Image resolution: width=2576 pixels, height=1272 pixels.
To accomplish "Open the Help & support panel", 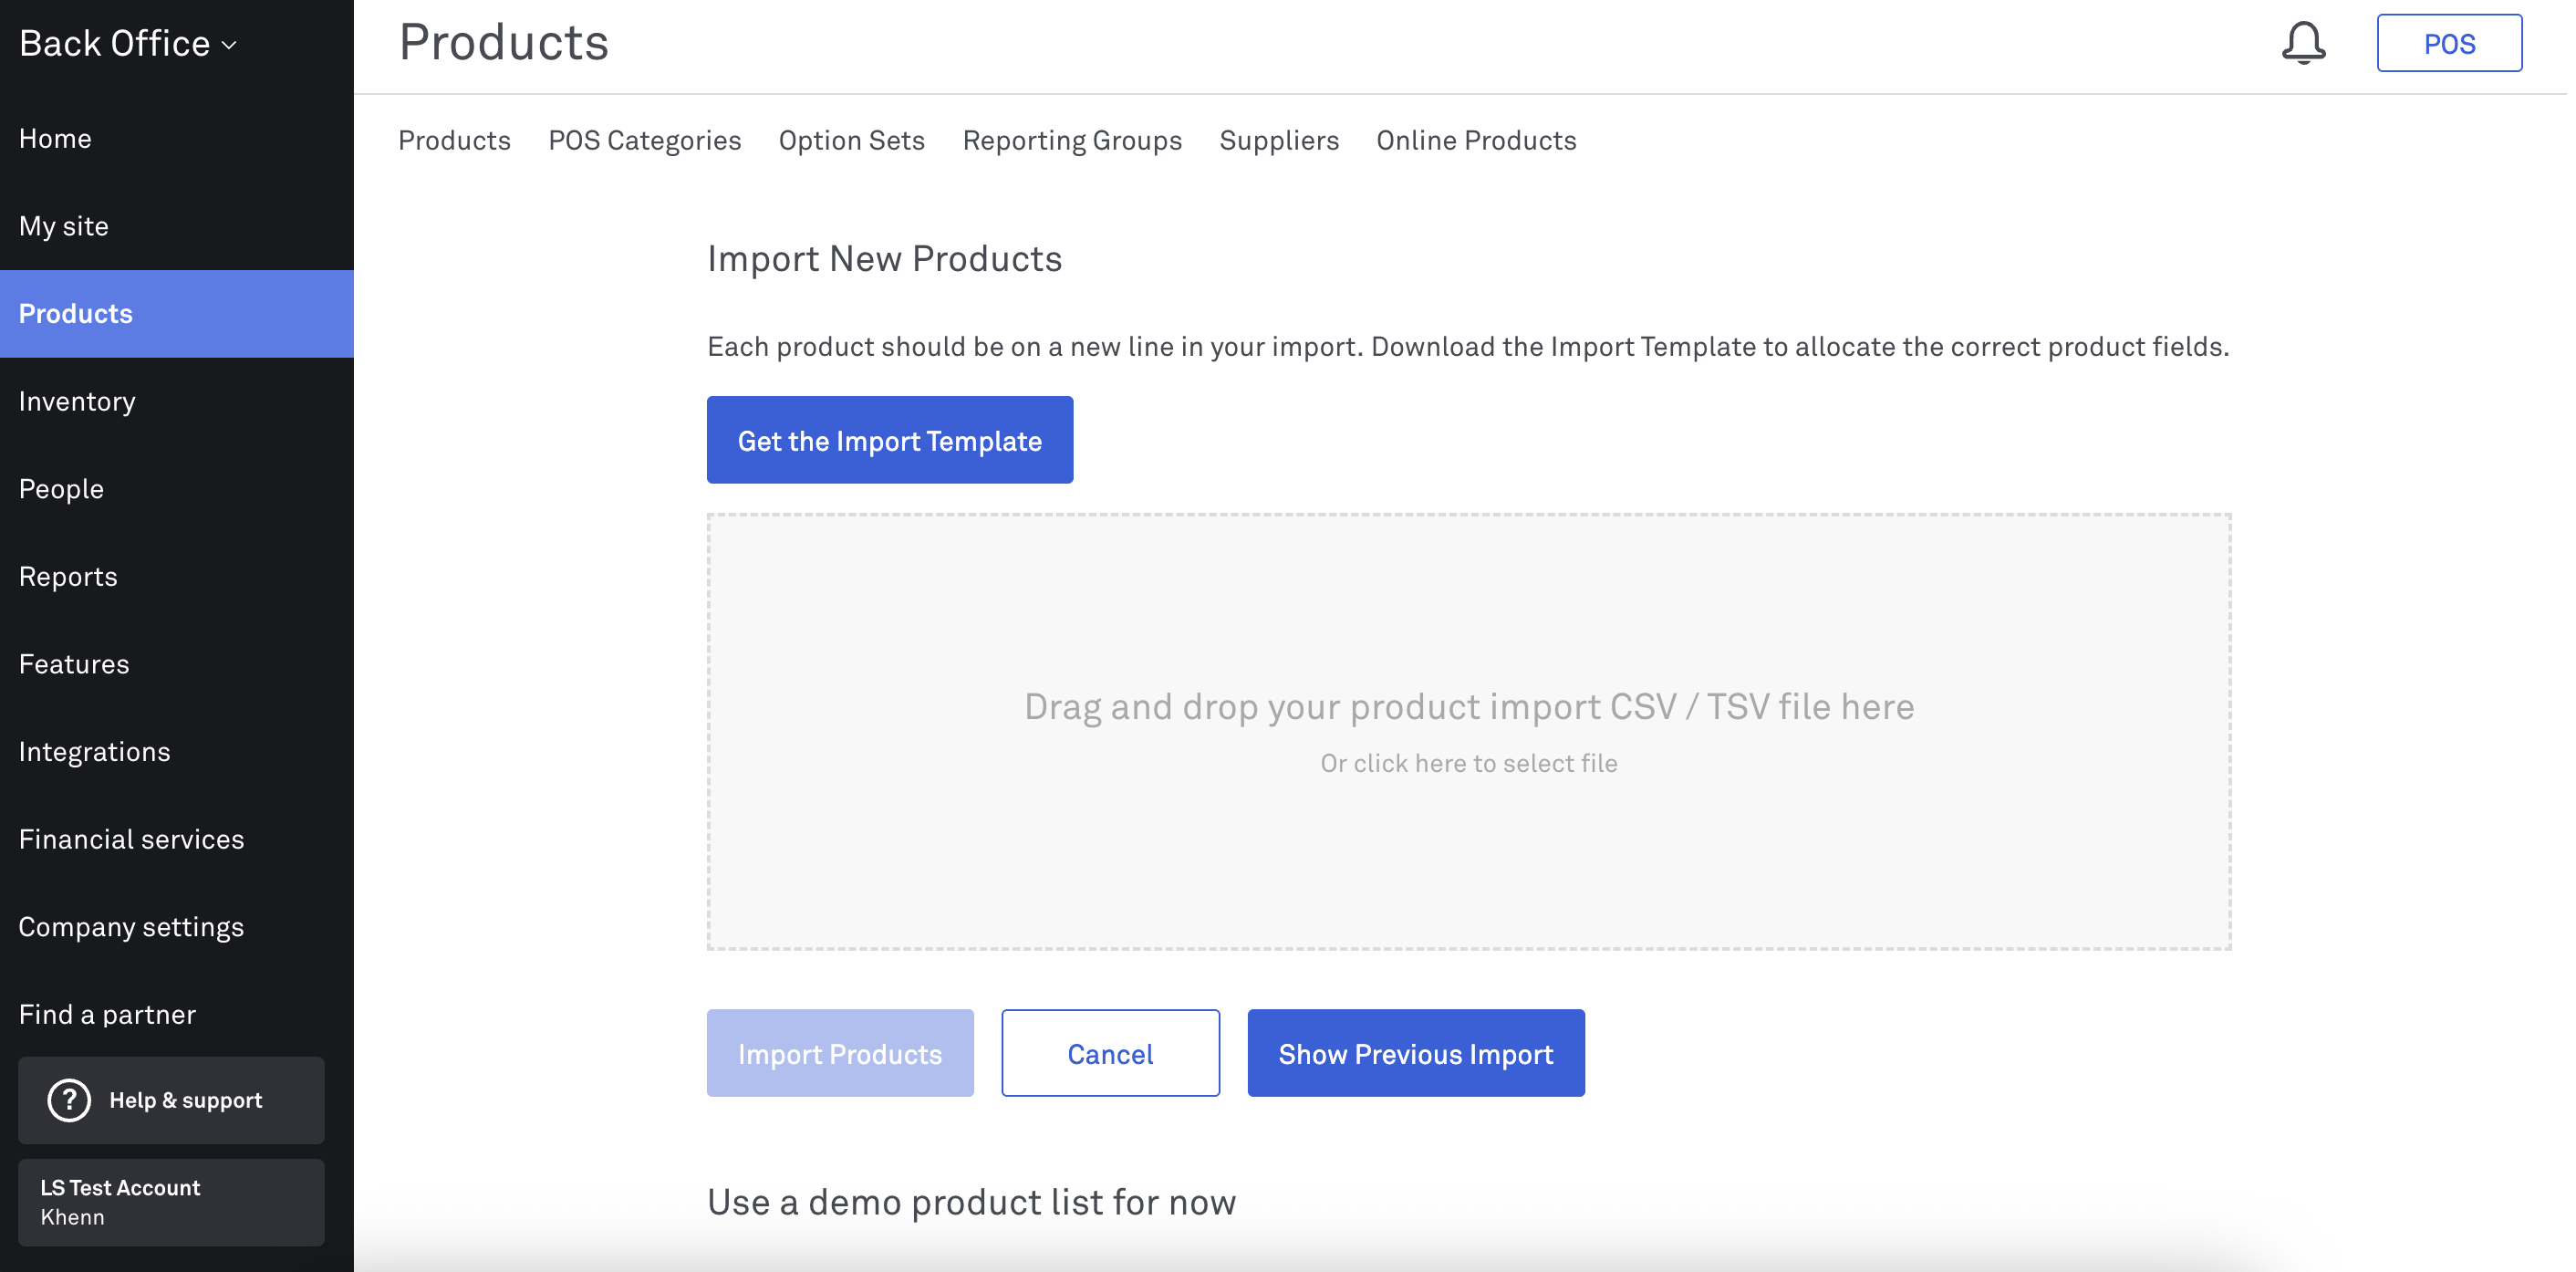I will click(x=171, y=1100).
